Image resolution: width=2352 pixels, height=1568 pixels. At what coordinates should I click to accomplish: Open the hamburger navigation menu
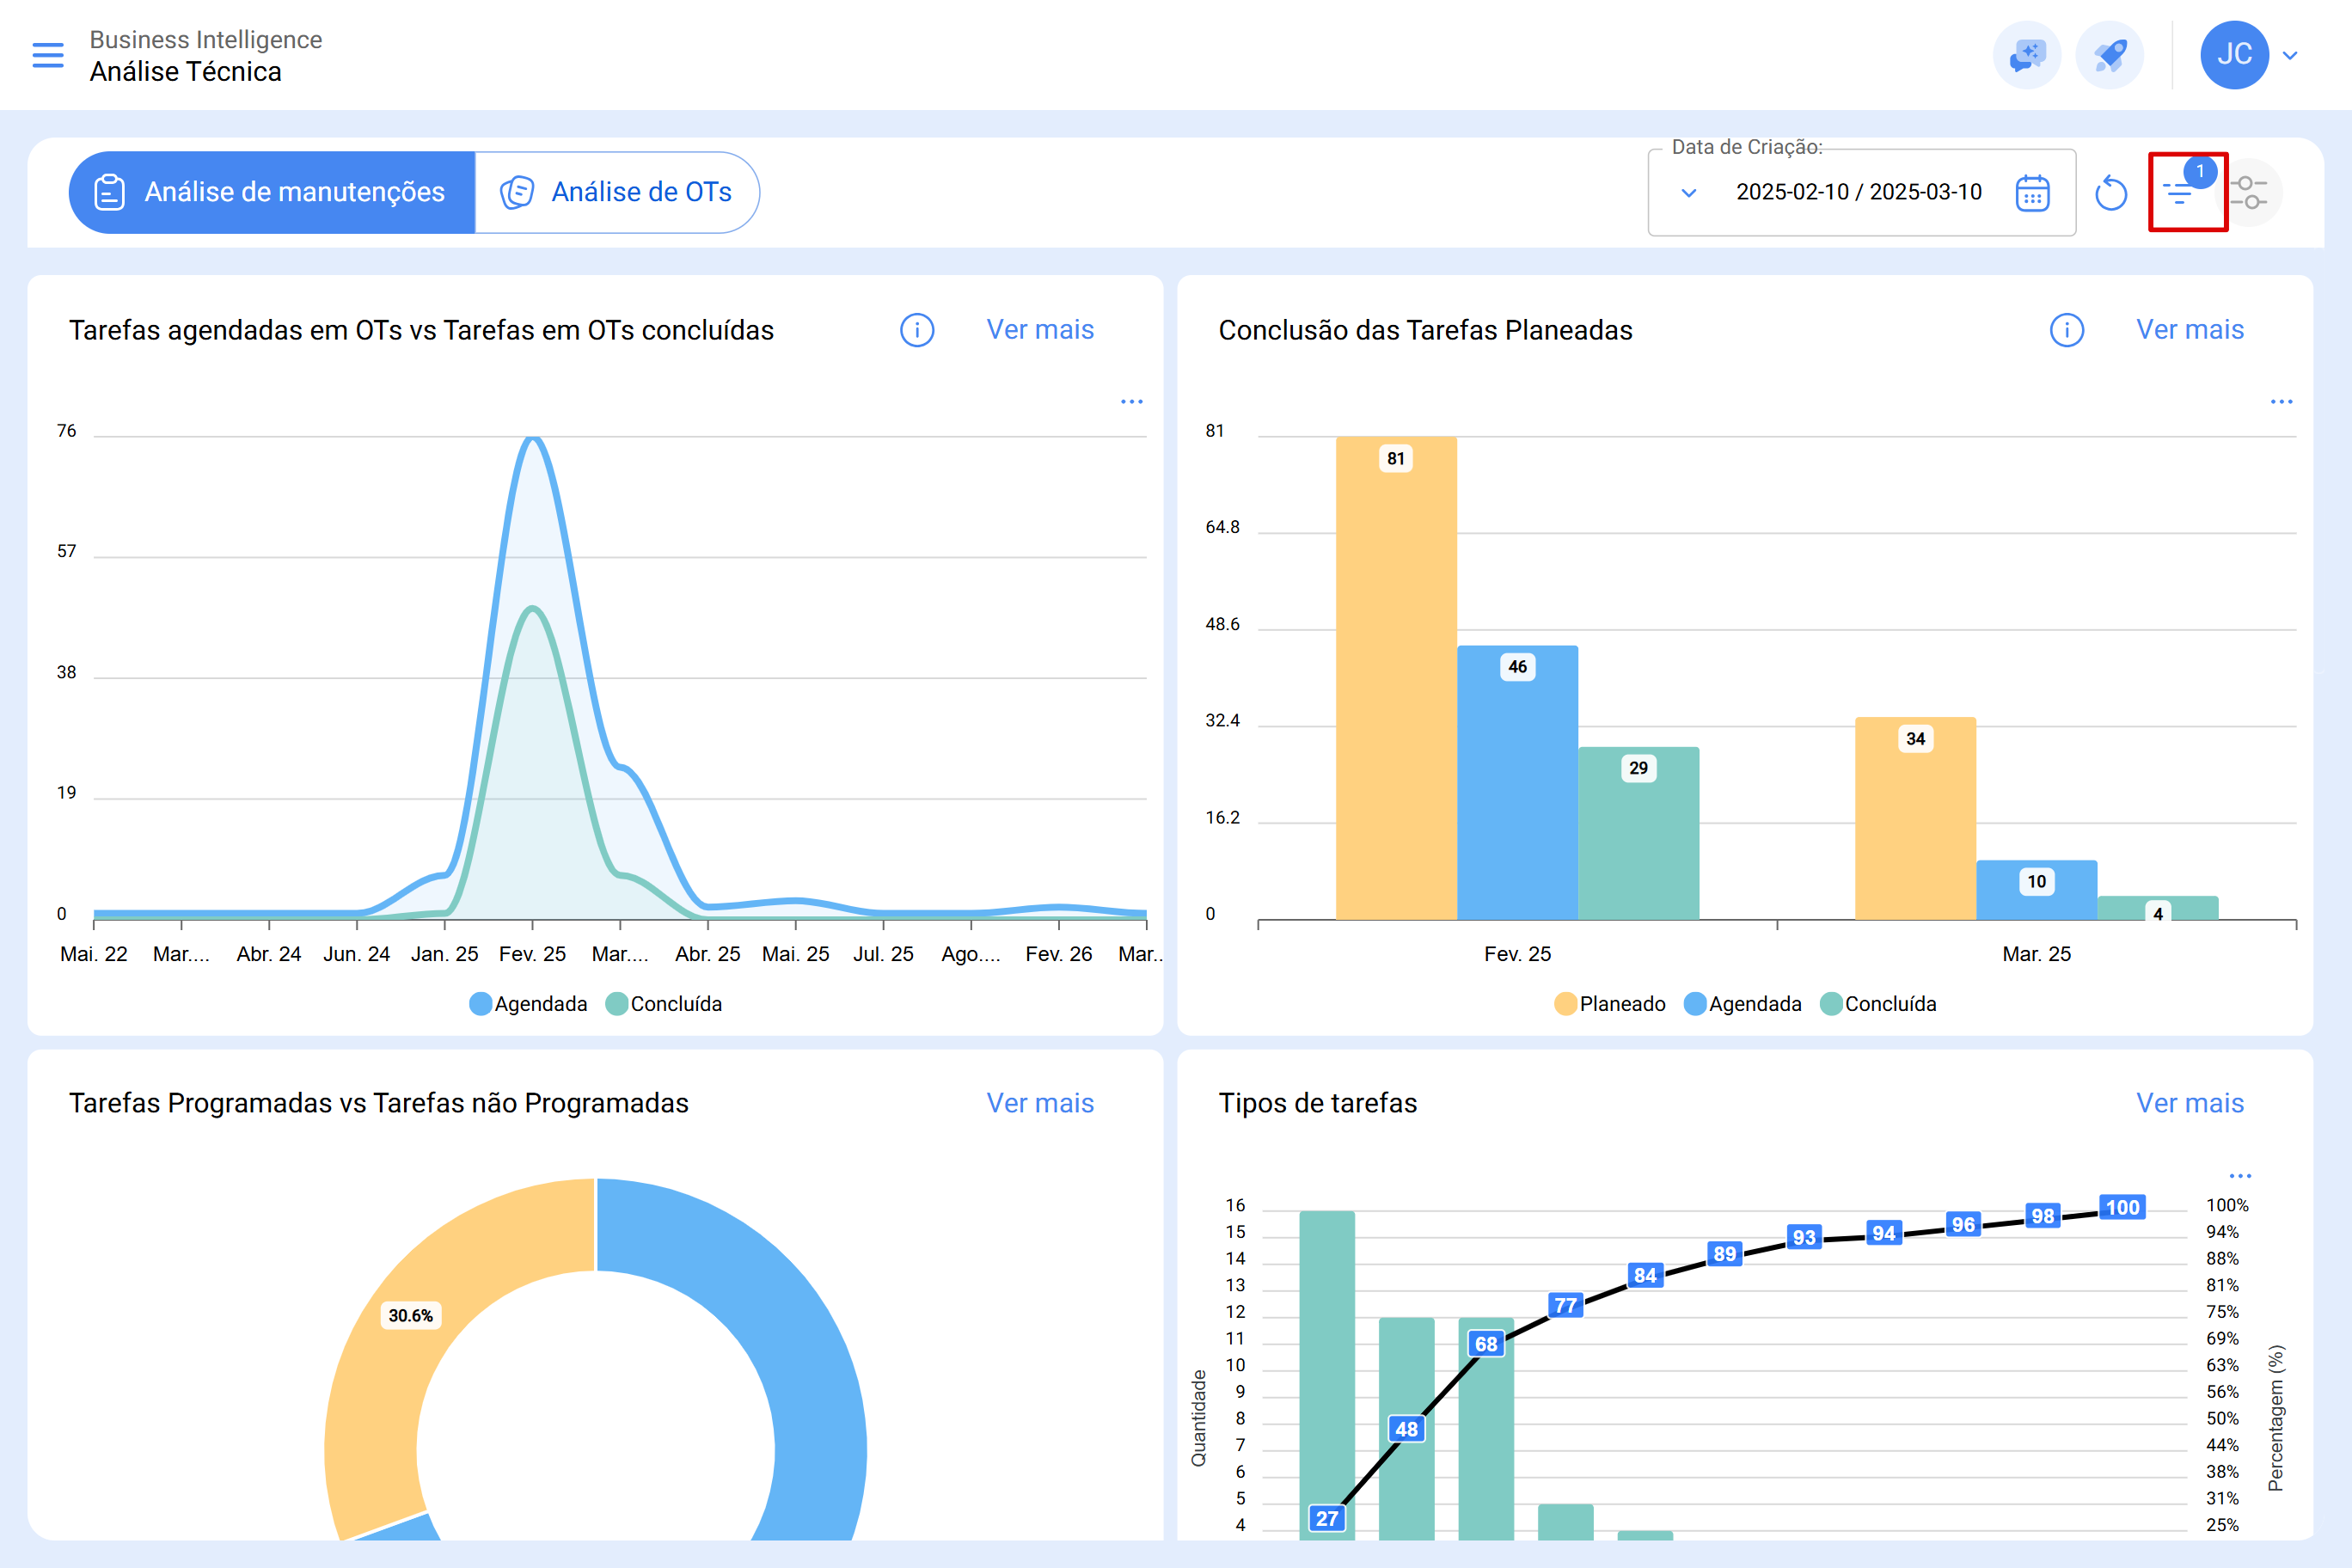point(48,55)
